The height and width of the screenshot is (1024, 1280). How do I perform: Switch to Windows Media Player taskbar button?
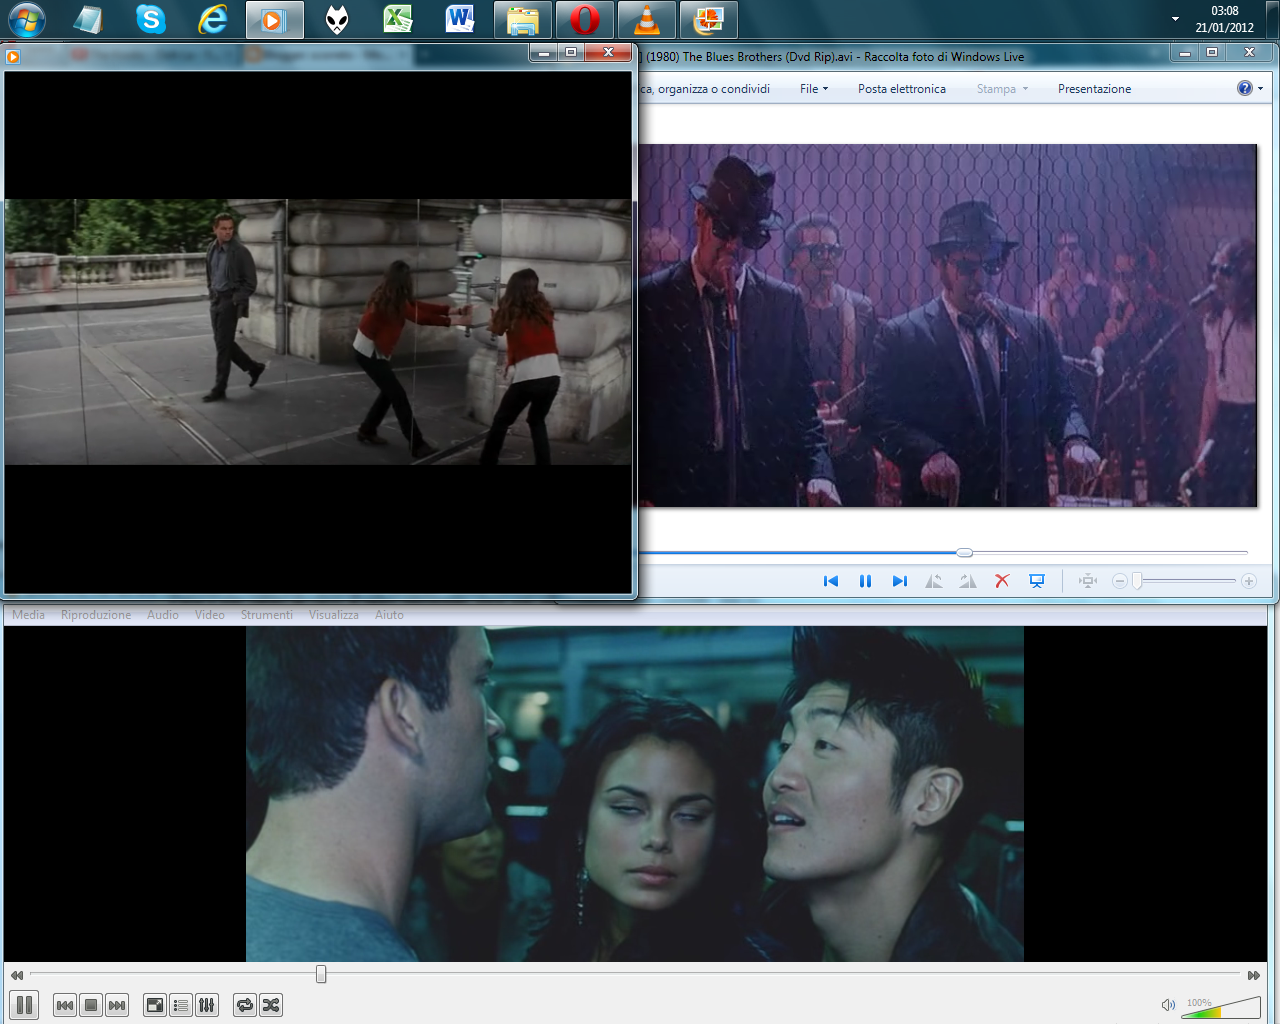275,20
